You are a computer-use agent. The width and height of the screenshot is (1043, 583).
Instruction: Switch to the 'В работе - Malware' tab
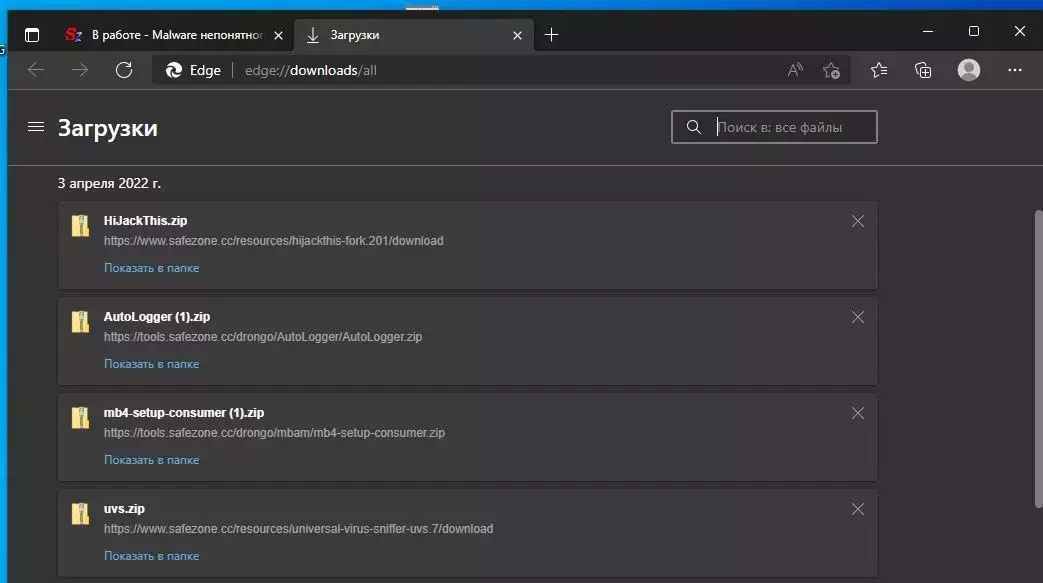pyautogui.click(x=174, y=35)
